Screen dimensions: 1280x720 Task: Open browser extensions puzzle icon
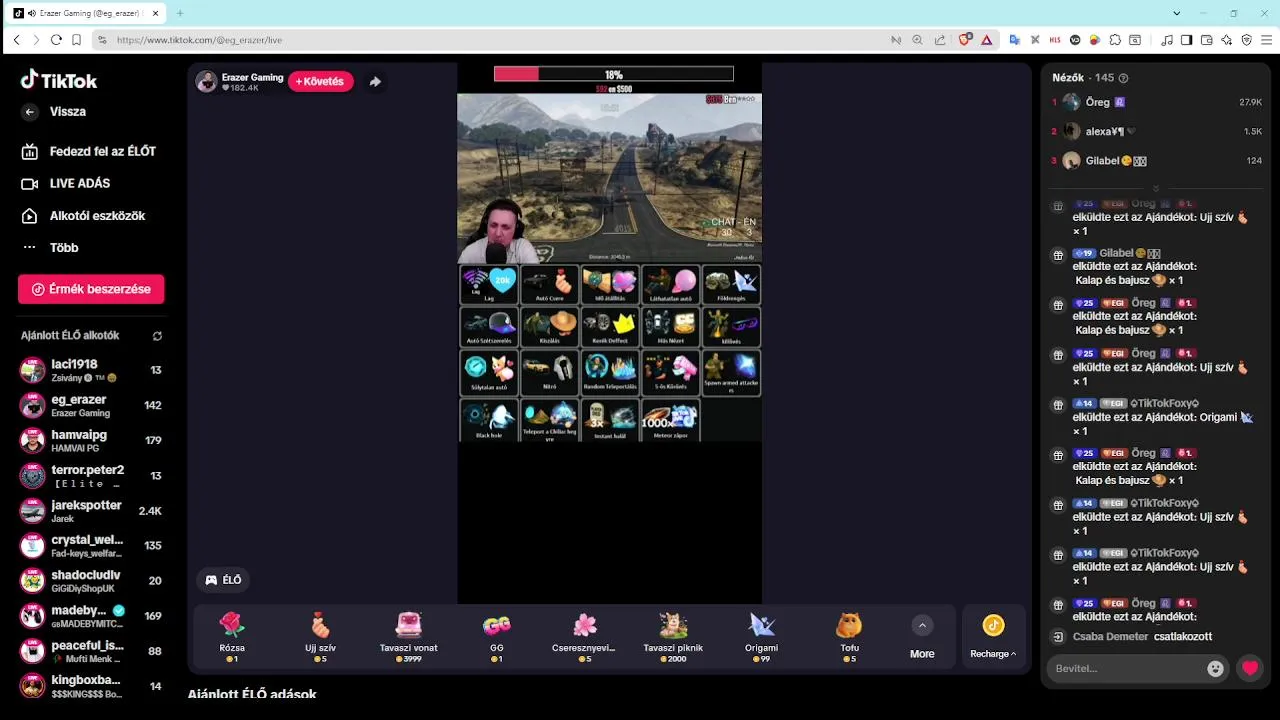(1115, 40)
